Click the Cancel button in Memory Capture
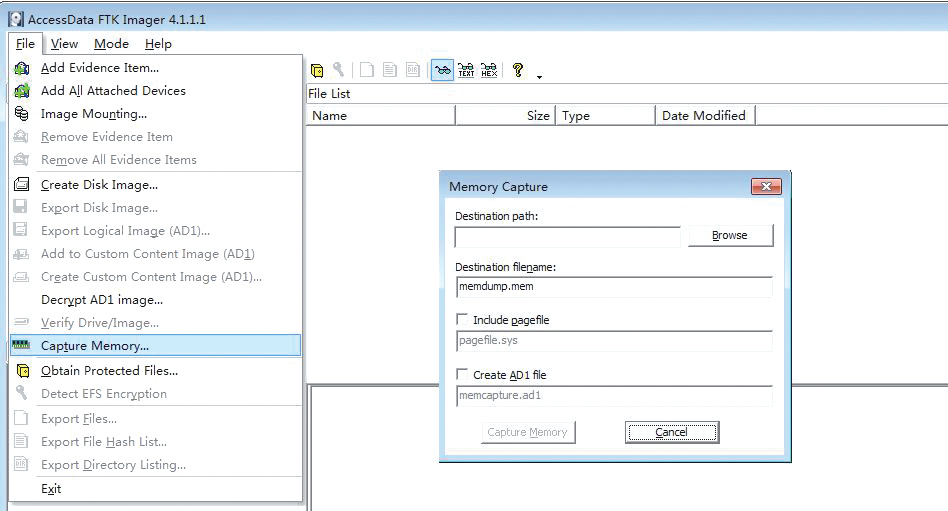948x511 pixels. 672,432
